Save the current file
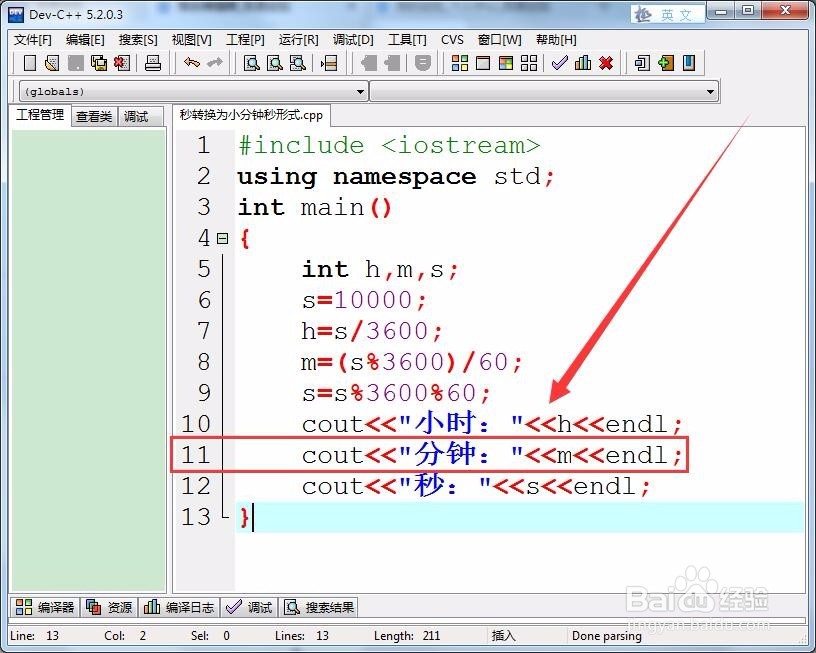 pos(73,63)
